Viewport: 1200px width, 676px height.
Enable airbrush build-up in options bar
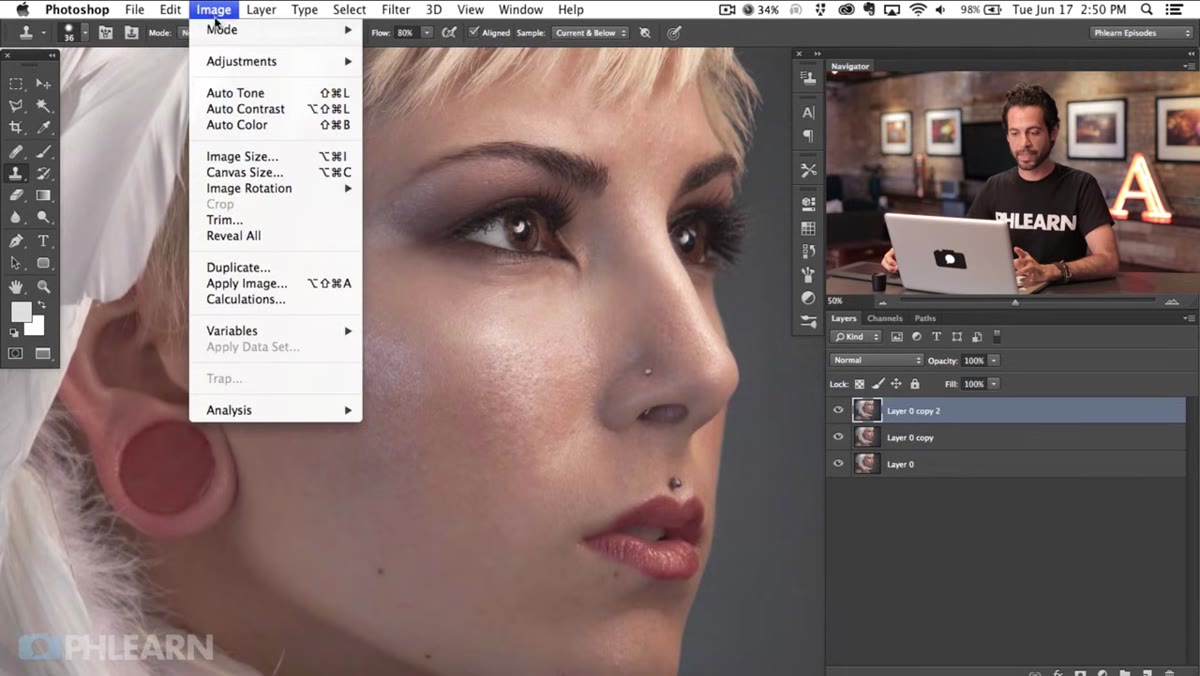point(449,33)
